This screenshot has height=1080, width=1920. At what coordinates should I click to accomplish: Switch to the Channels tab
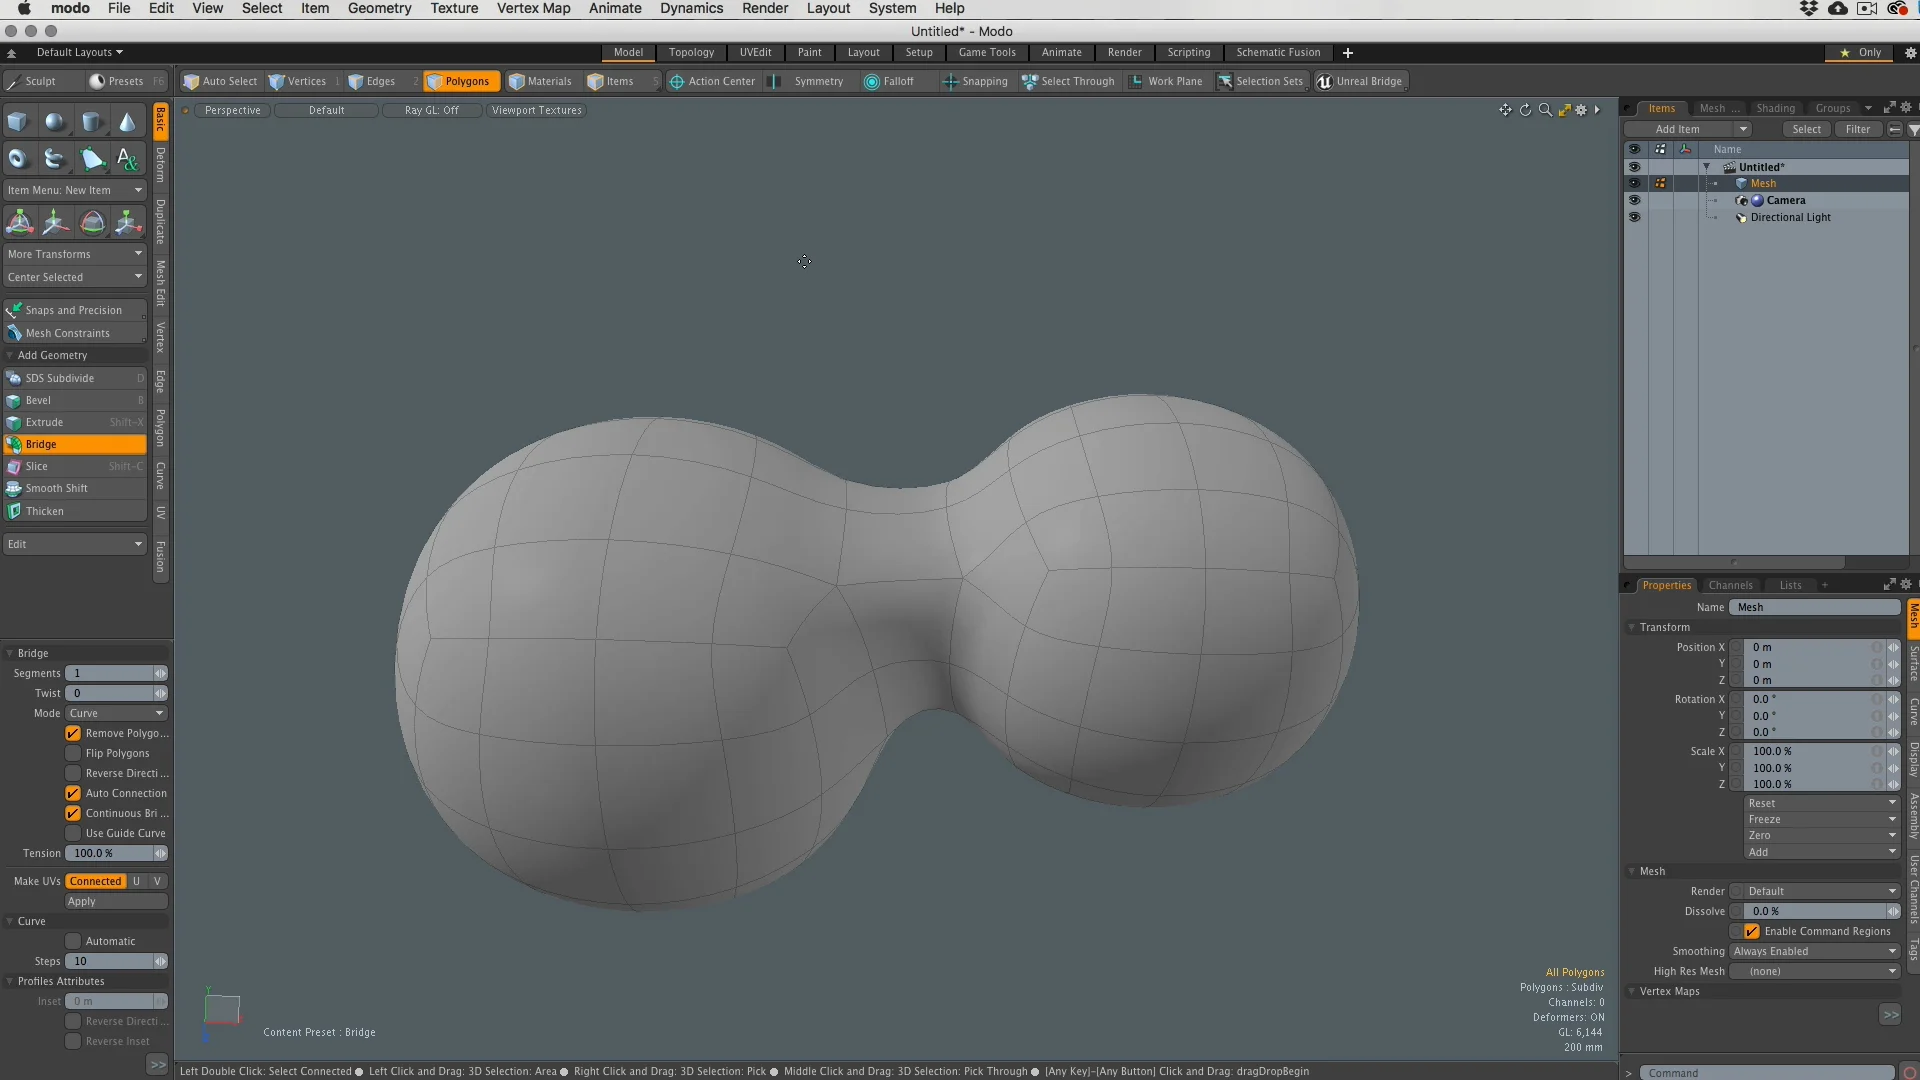1730,585
